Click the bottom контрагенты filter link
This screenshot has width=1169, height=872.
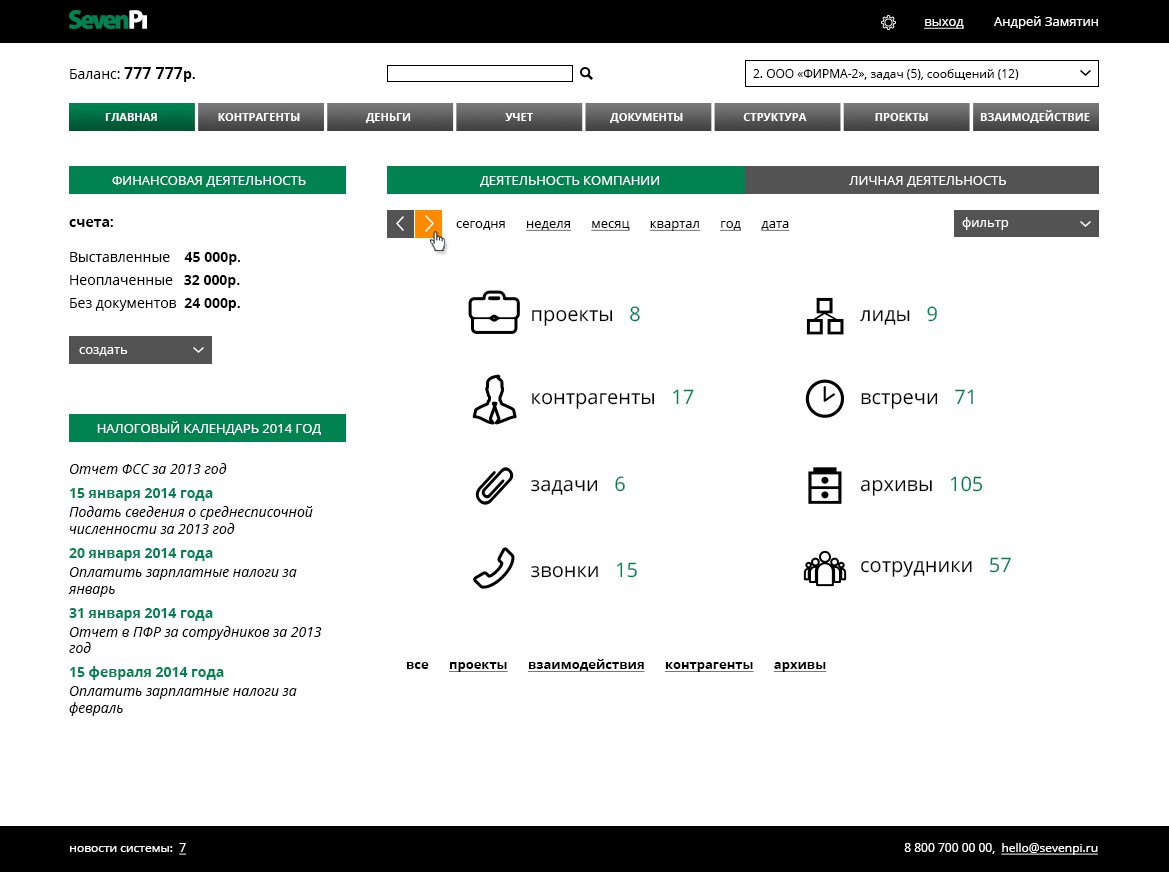tap(709, 664)
